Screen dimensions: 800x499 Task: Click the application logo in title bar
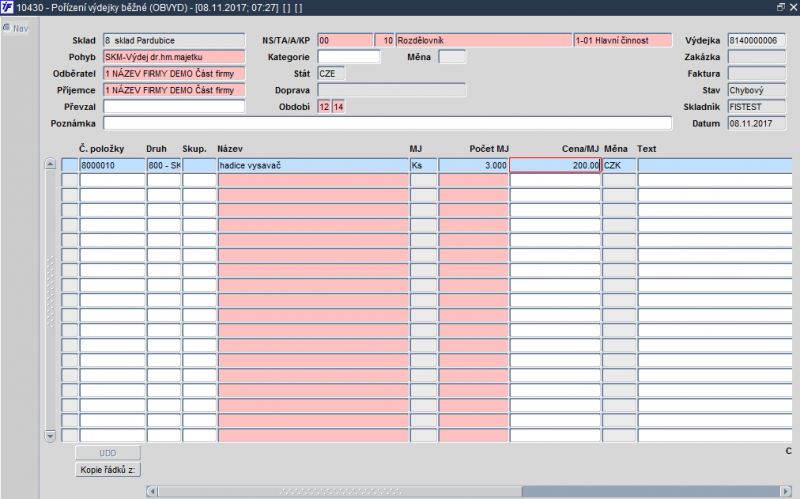tap(7, 7)
